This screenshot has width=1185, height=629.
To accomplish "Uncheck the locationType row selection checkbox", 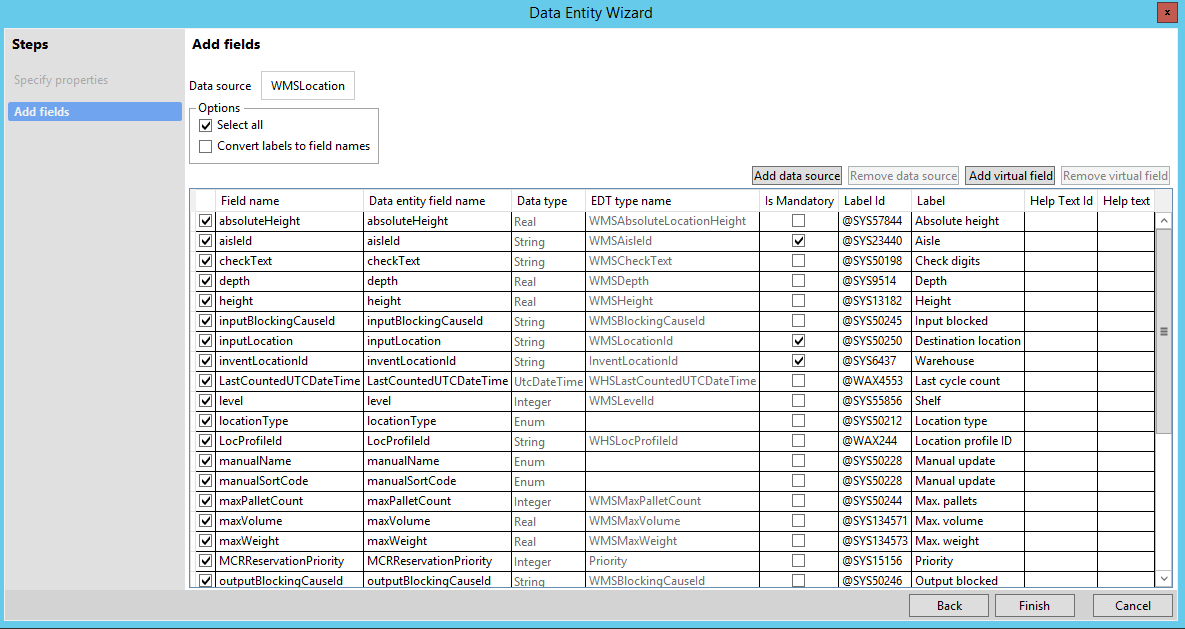I will [x=206, y=421].
